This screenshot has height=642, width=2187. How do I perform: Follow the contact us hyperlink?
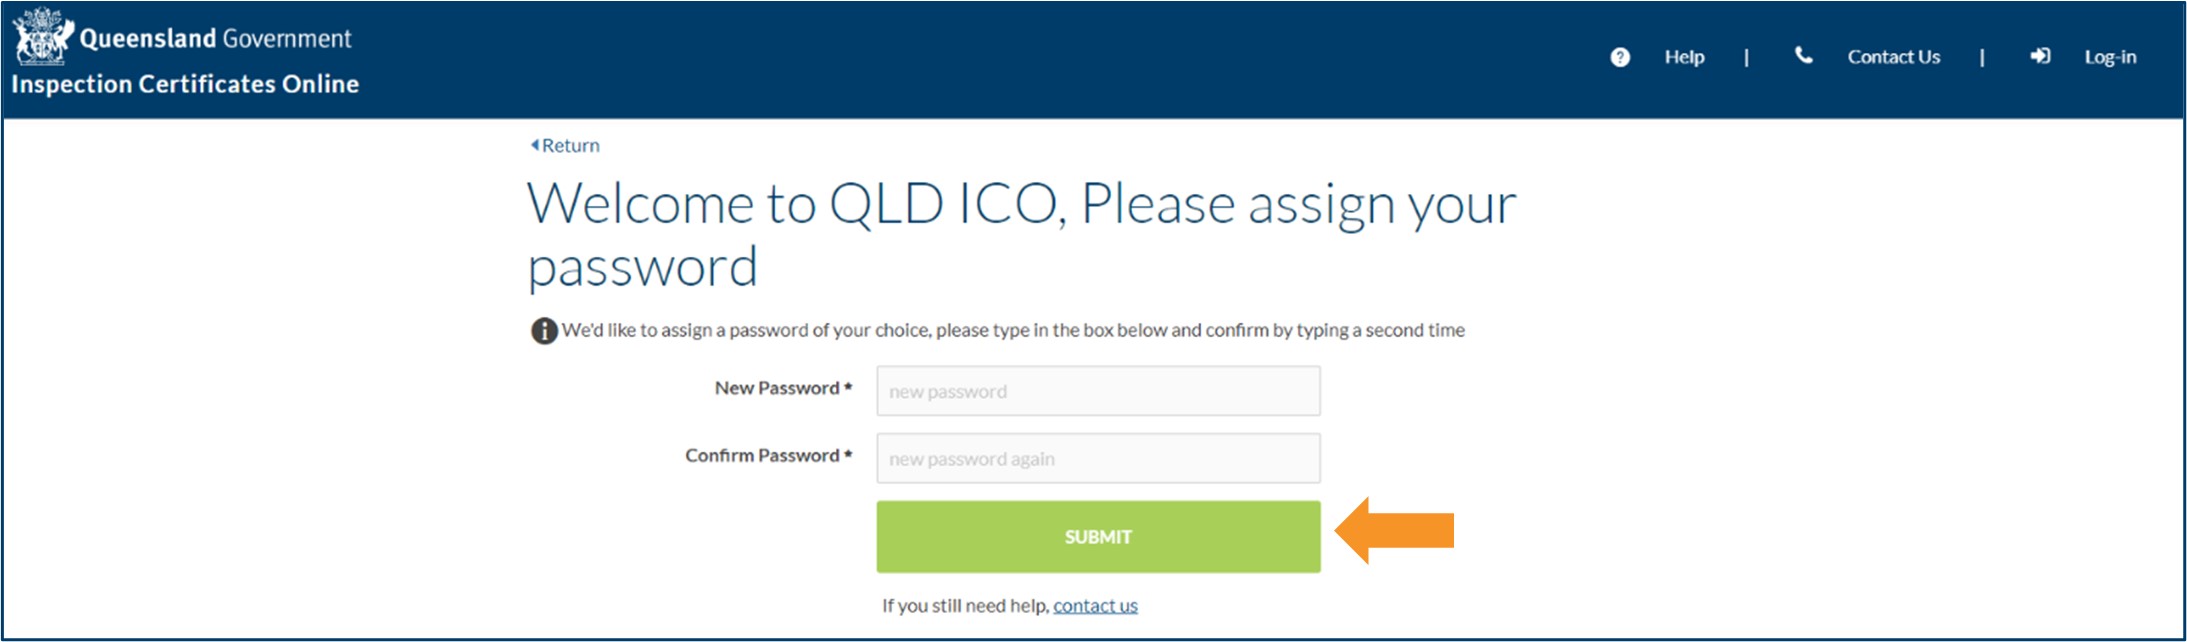(x=1095, y=605)
